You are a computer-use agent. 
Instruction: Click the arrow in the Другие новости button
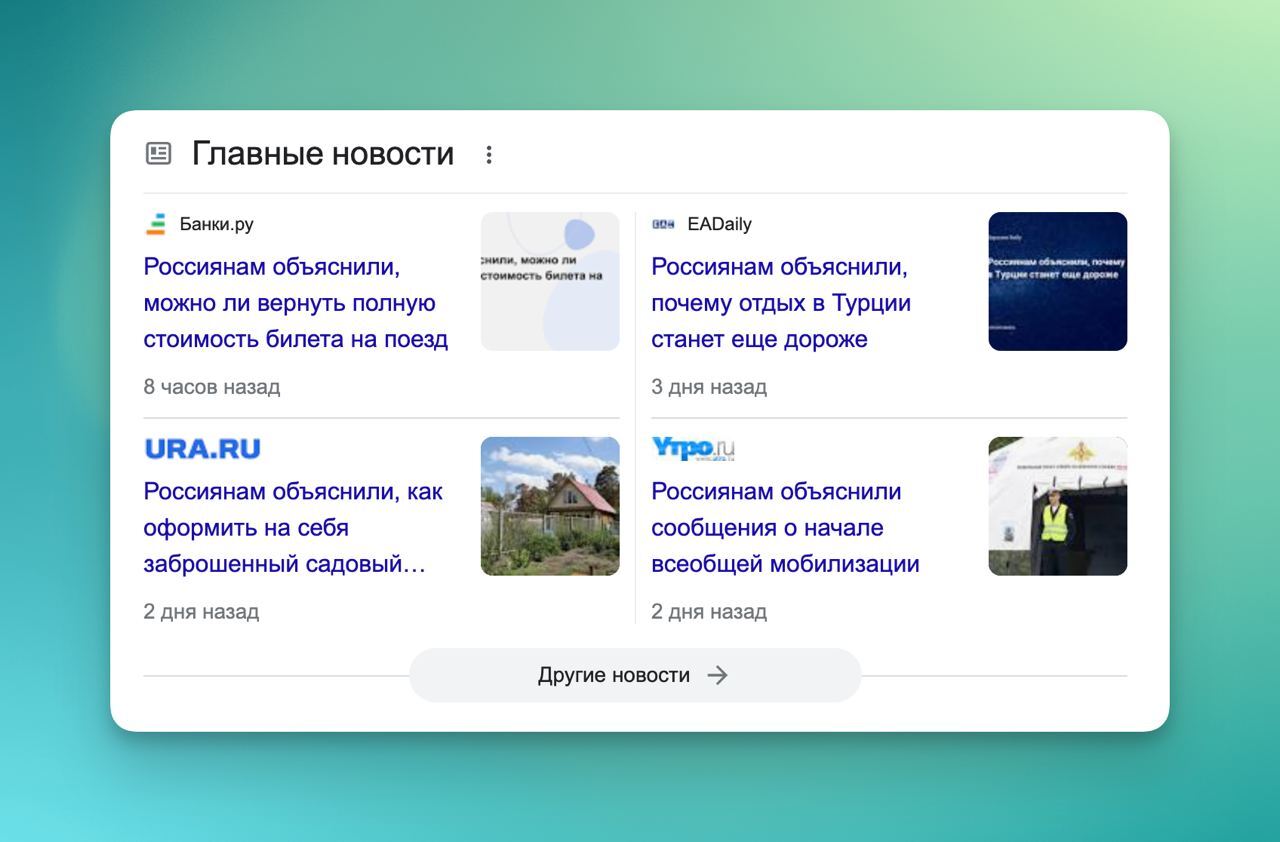tap(717, 675)
